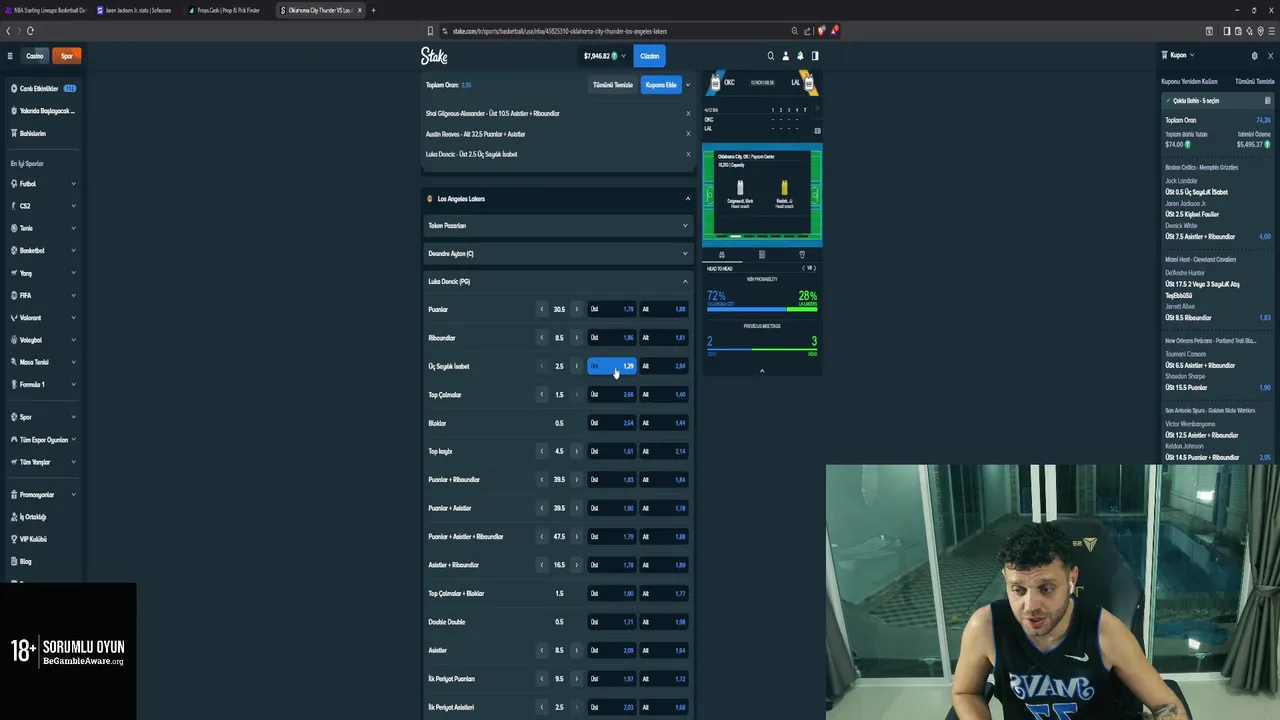Toggle the bet slip panel icon in header
Screen dimensions: 1280x720
[815, 56]
